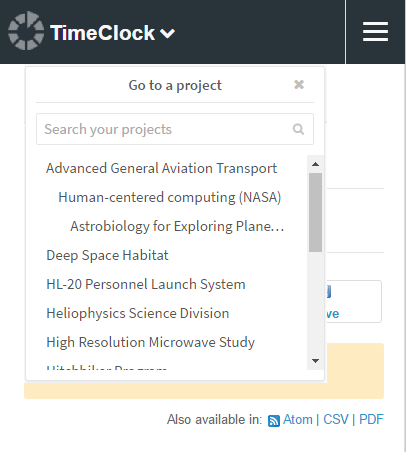Select HL-20 Personnel Launch System
The height and width of the screenshot is (452, 406).
click(x=146, y=284)
